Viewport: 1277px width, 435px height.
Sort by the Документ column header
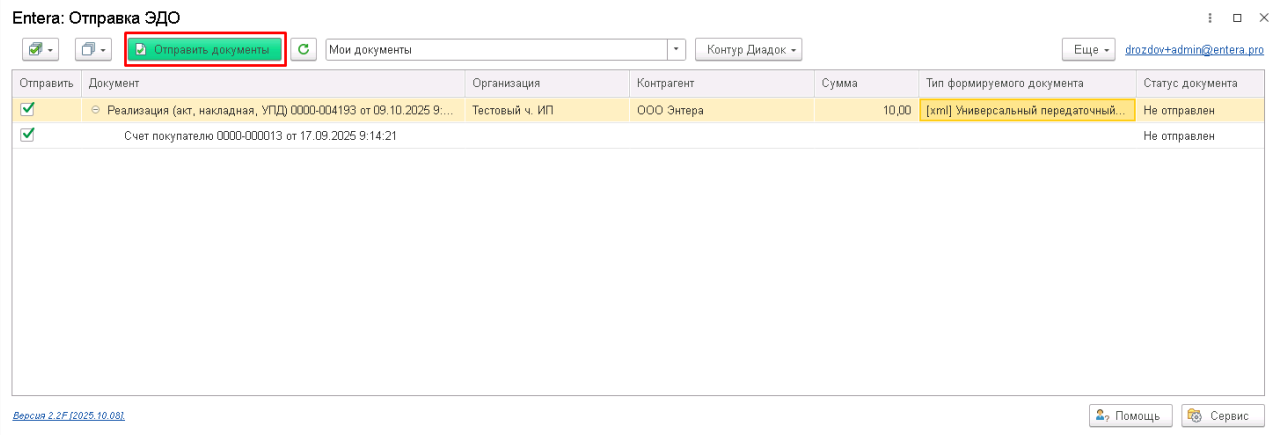pos(273,83)
